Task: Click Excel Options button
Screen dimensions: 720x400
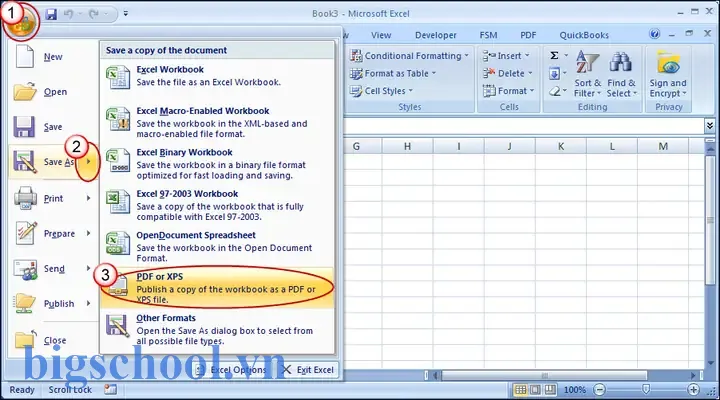Action: pyautogui.click(x=231, y=370)
